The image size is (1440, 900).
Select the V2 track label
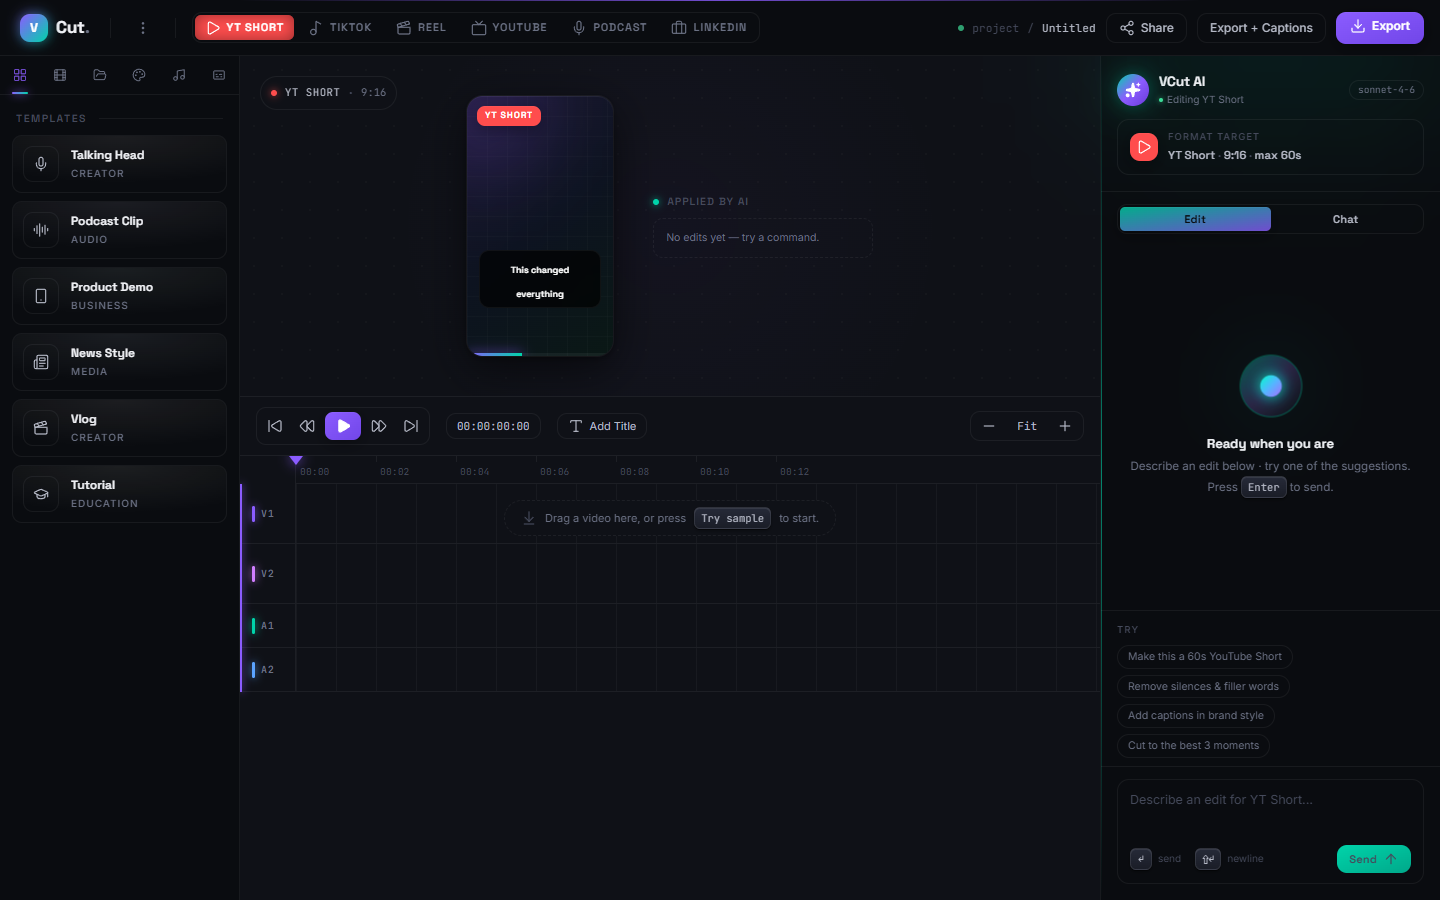tap(267, 574)
